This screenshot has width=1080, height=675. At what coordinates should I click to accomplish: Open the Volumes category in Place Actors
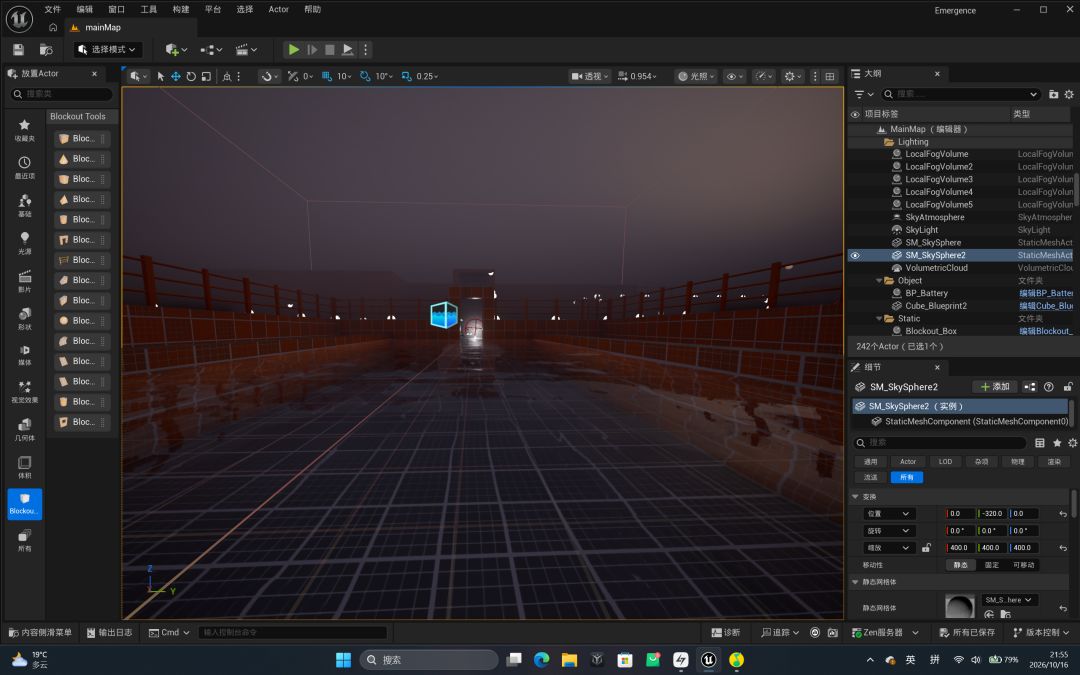click(24, 467)
